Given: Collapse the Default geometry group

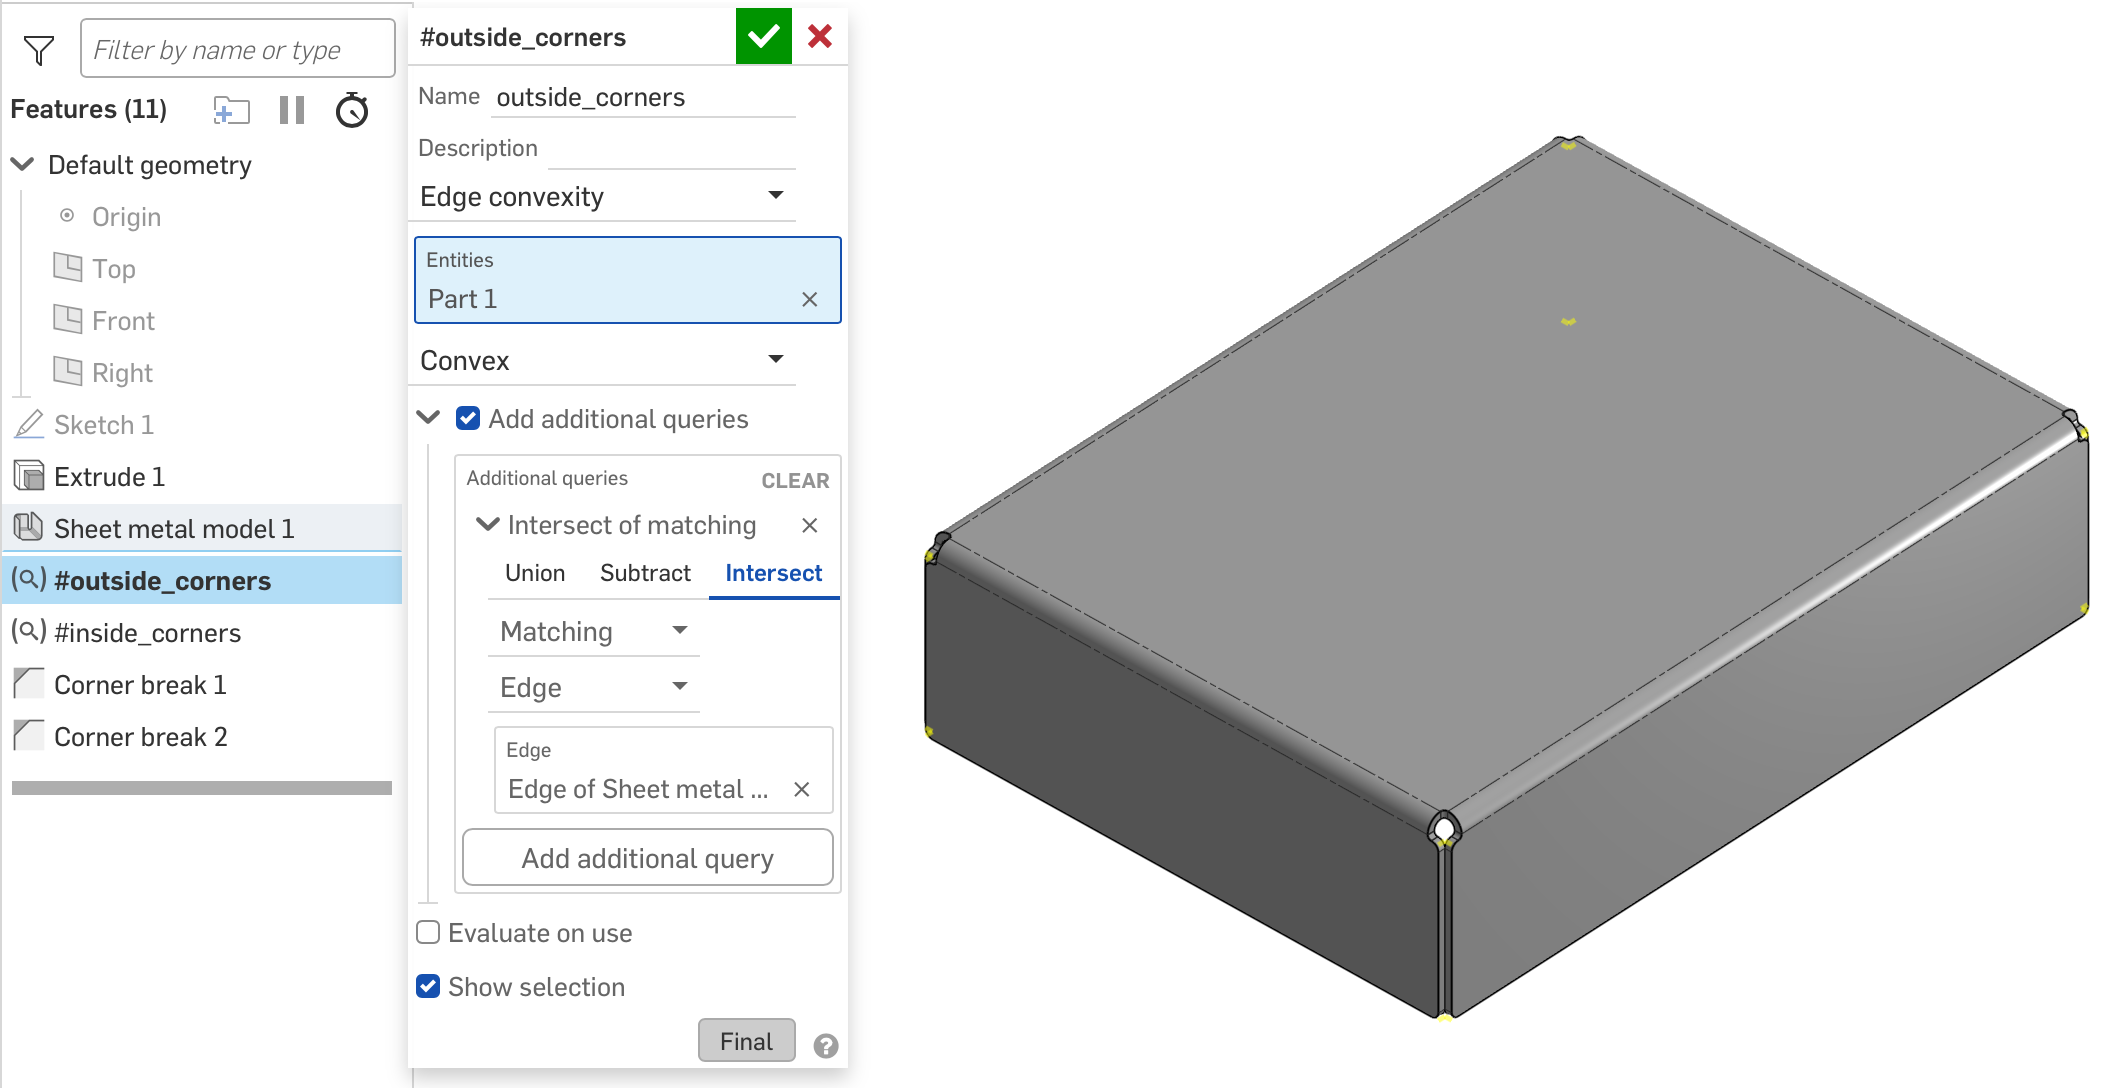Looking at the screenshot, I should [x=22, y=164].
